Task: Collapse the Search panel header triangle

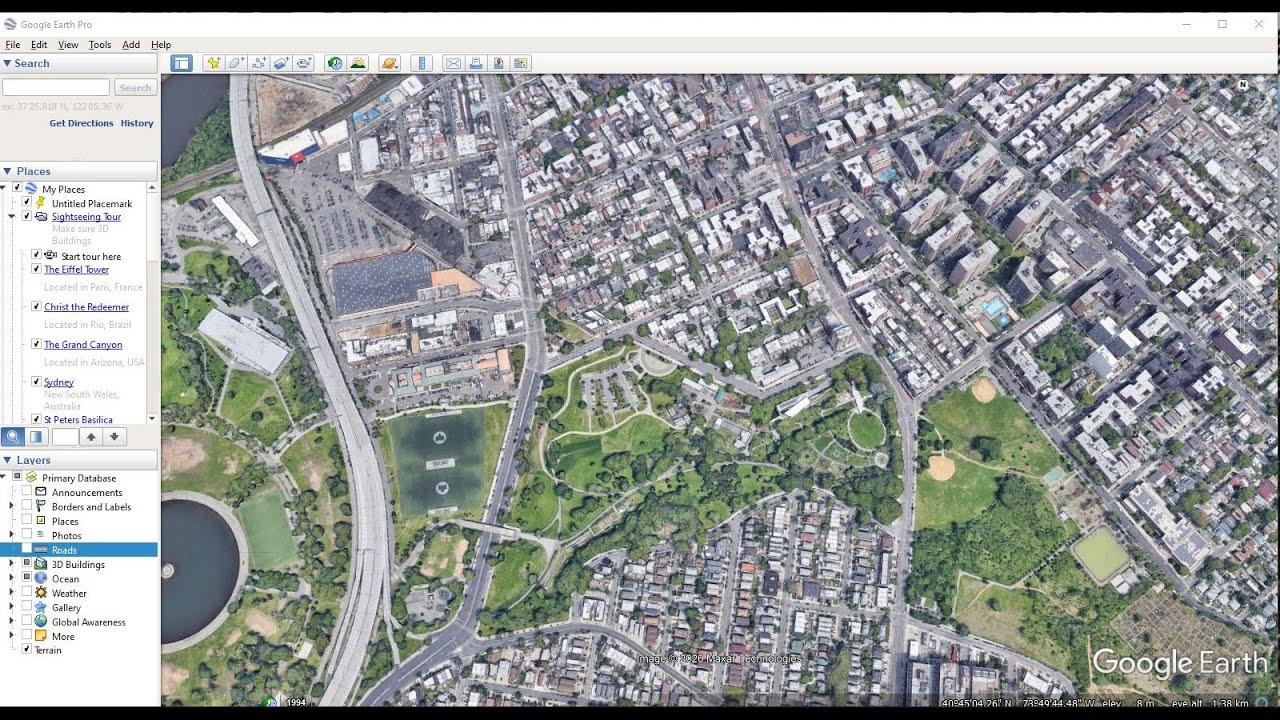Action: pos(7,63)
